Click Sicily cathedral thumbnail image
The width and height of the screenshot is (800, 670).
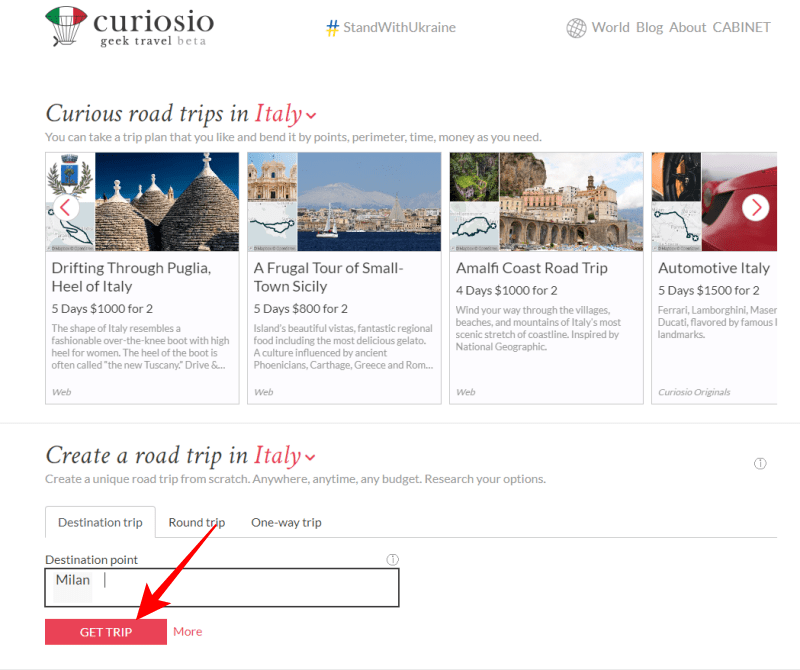[272, 177]
